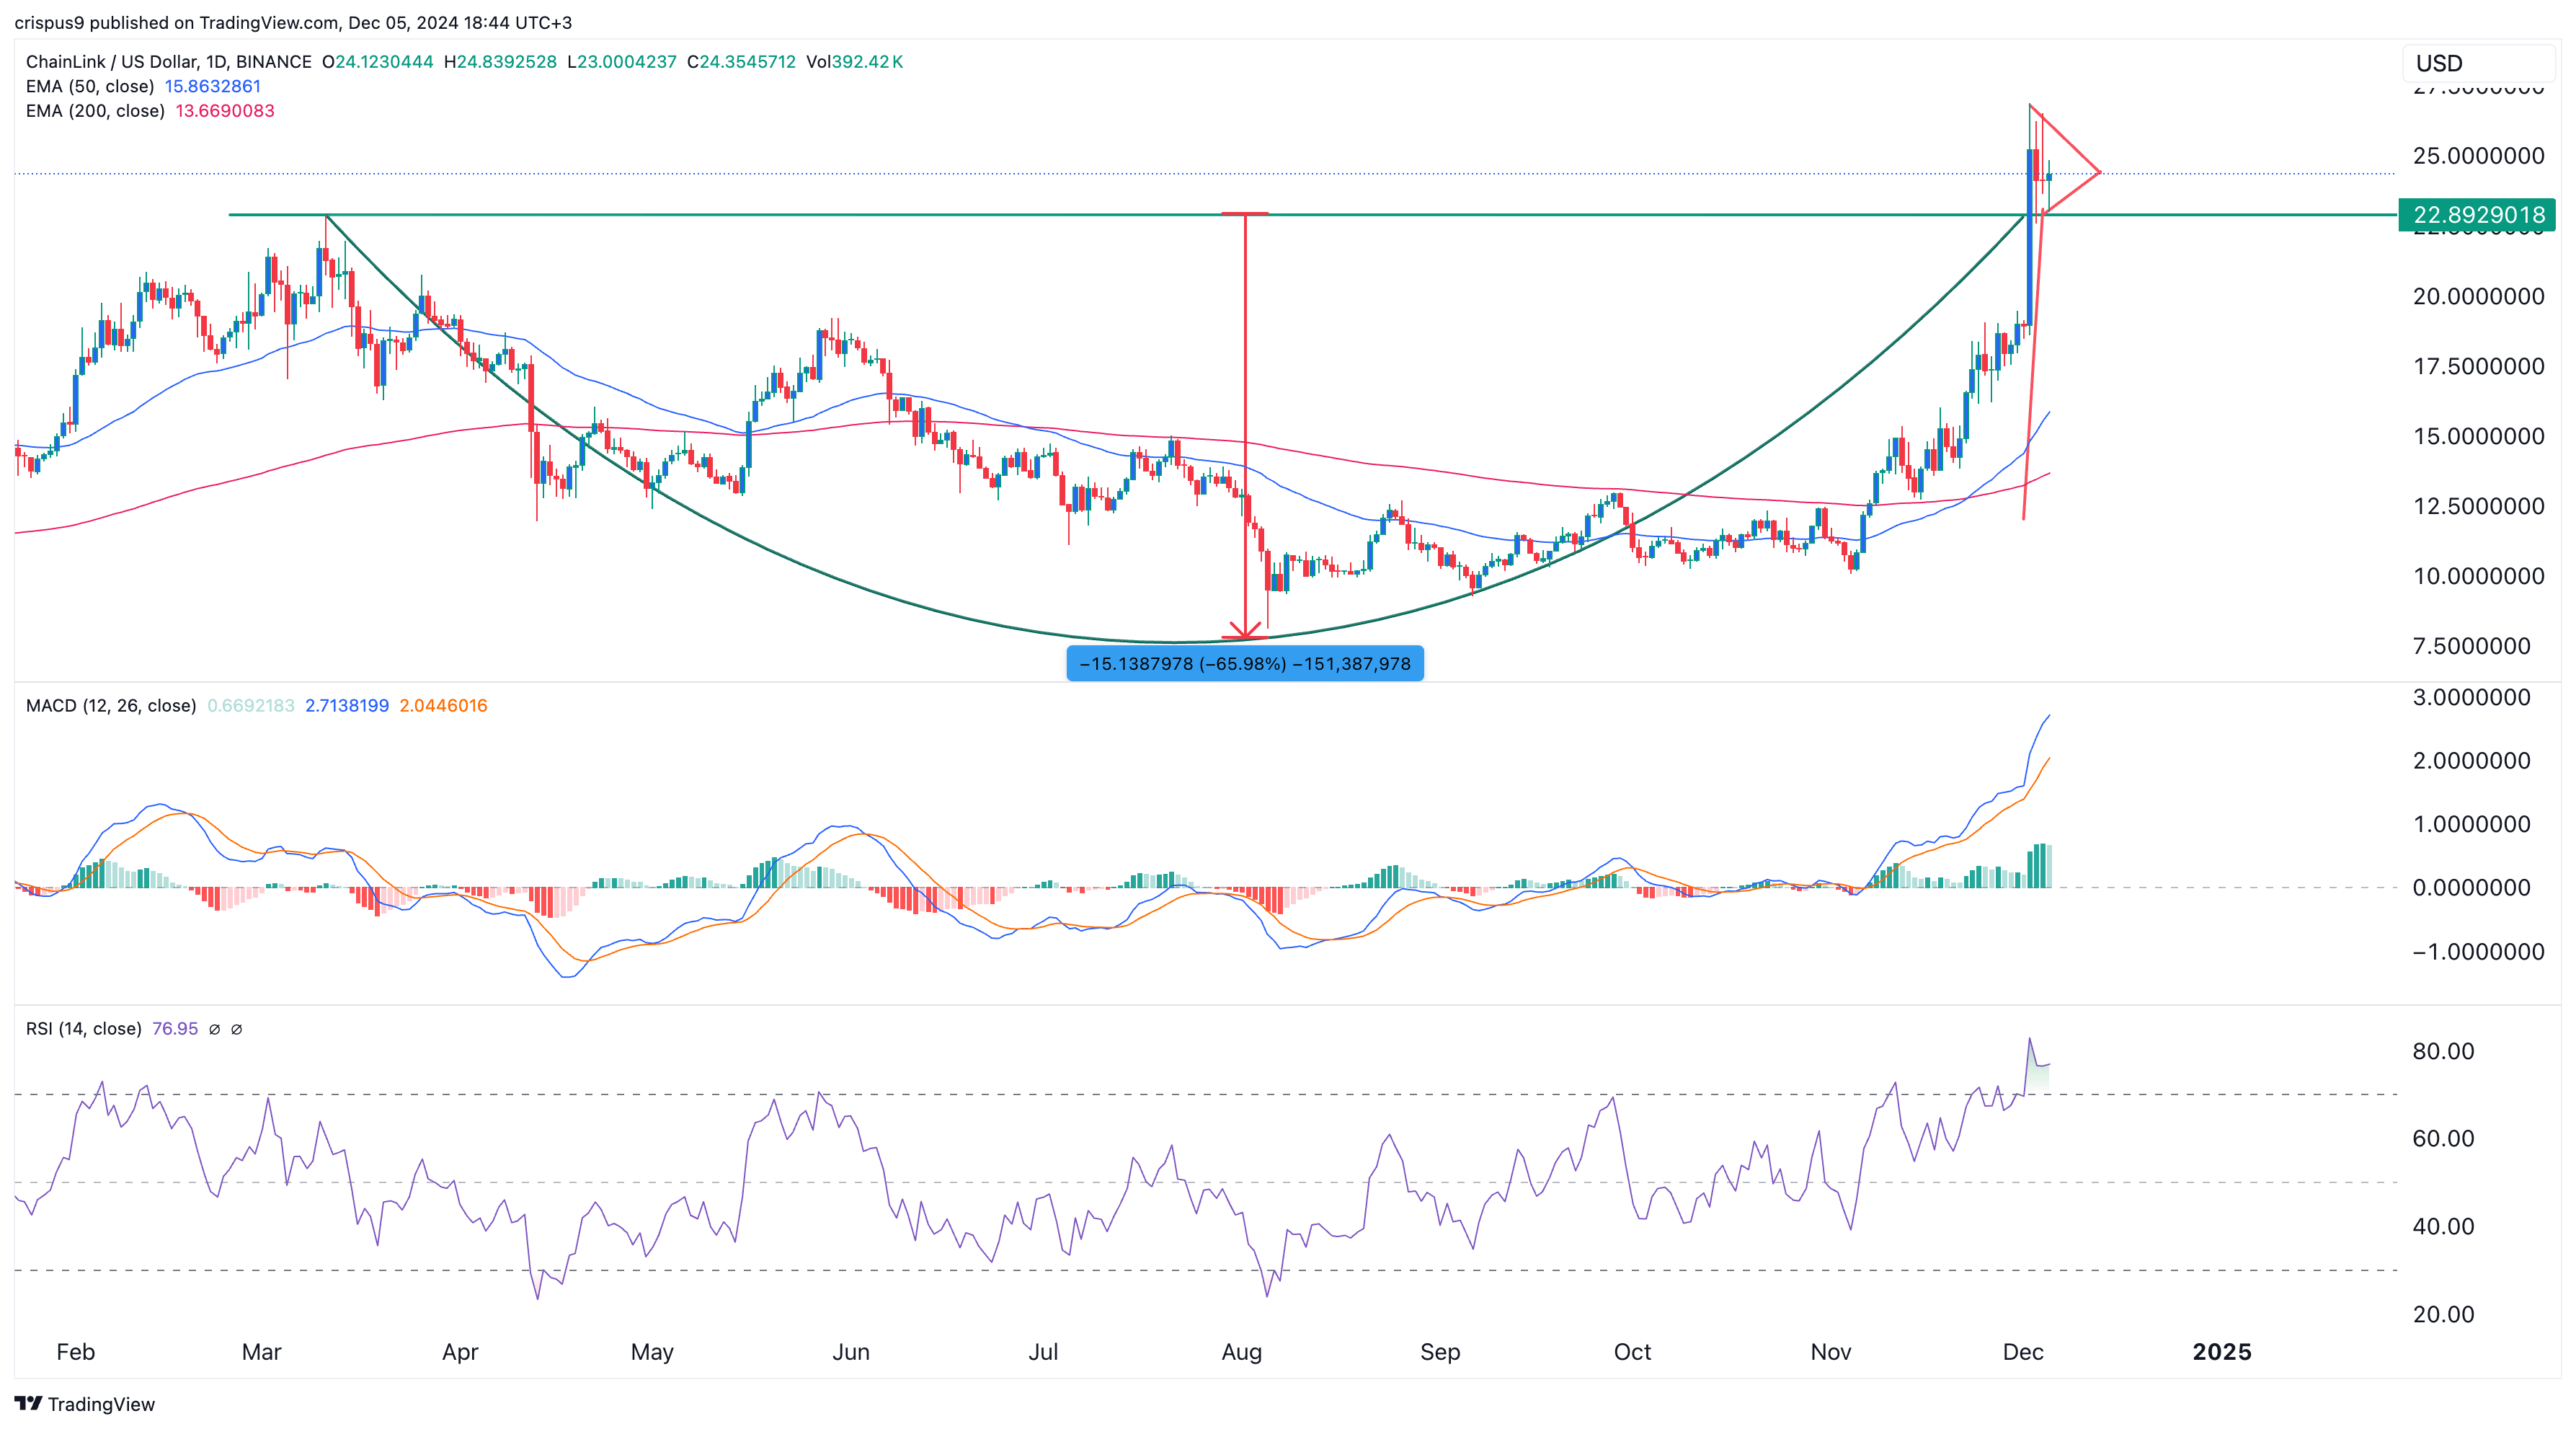Click the Jun label on time axis
2576x1429 pixels.
coord(851,1353)
